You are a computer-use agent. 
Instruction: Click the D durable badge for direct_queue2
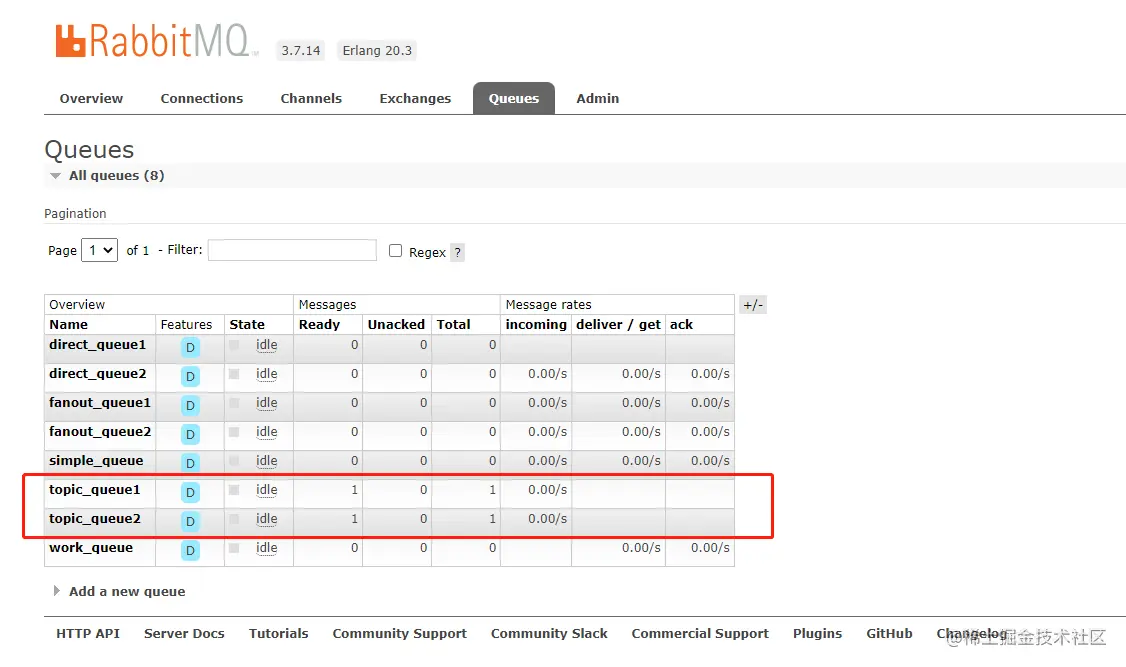click(190, 376)
